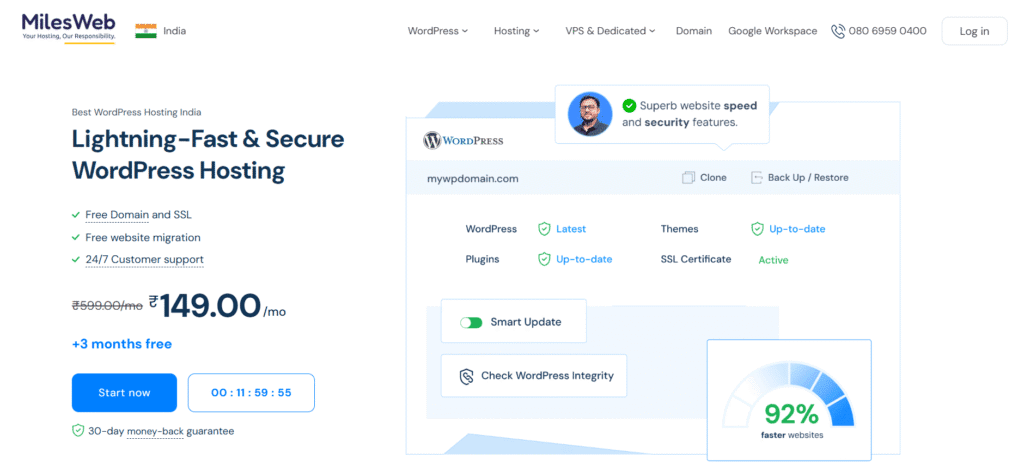Click the Back Up / Restore icon

757,178
